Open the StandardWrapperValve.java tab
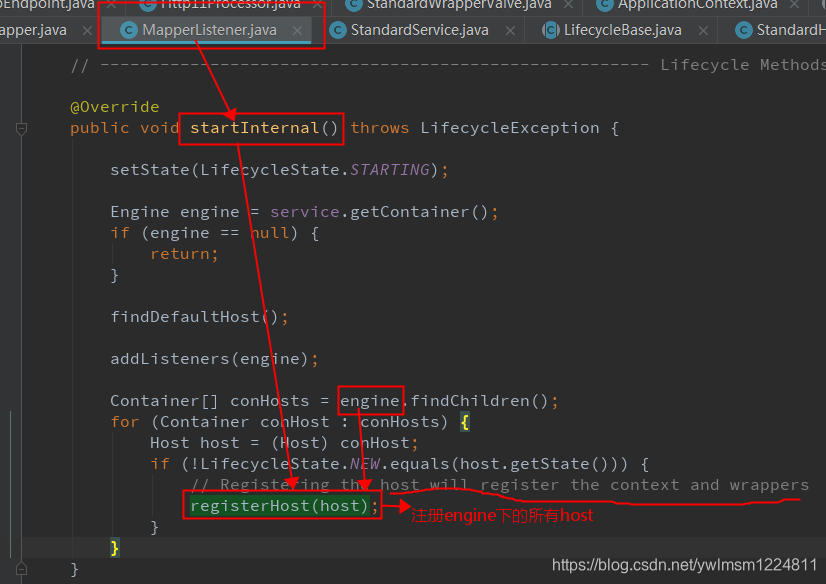 (459, 4)
